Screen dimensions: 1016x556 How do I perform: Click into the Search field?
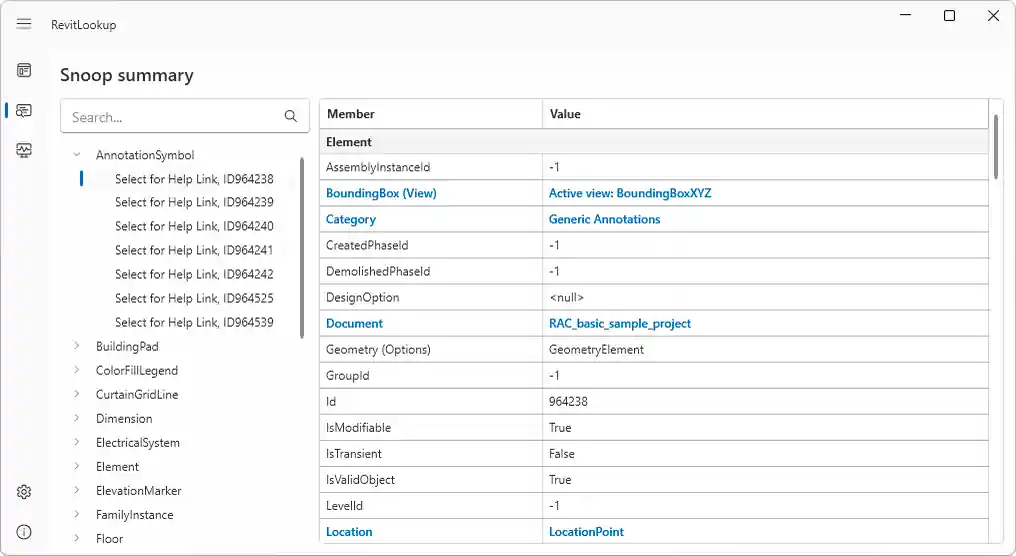tap(170, 117)
